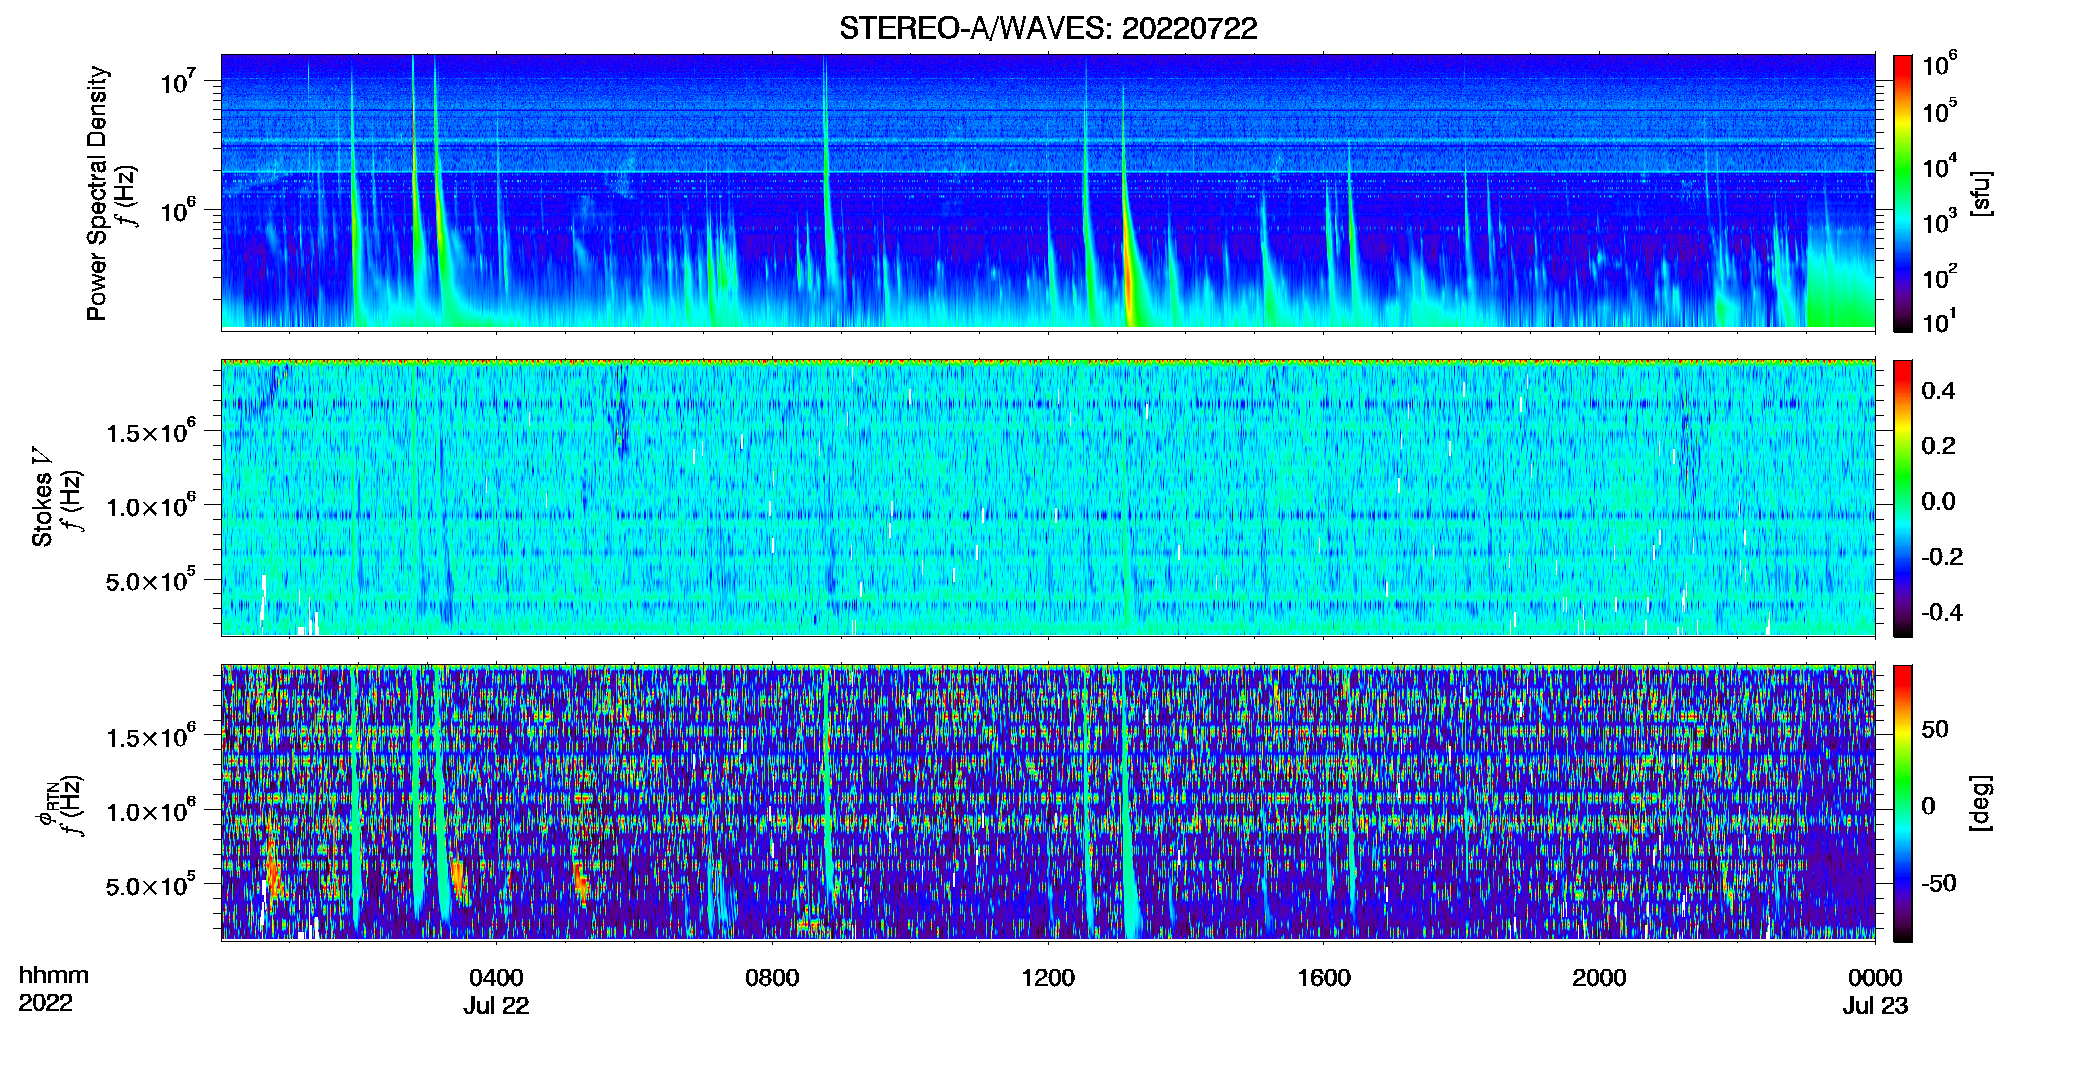Click the plot title STEREO-A/WAVES: 20220722
Viewport: 2096px width, 1080px height.
click(1048, 29)
